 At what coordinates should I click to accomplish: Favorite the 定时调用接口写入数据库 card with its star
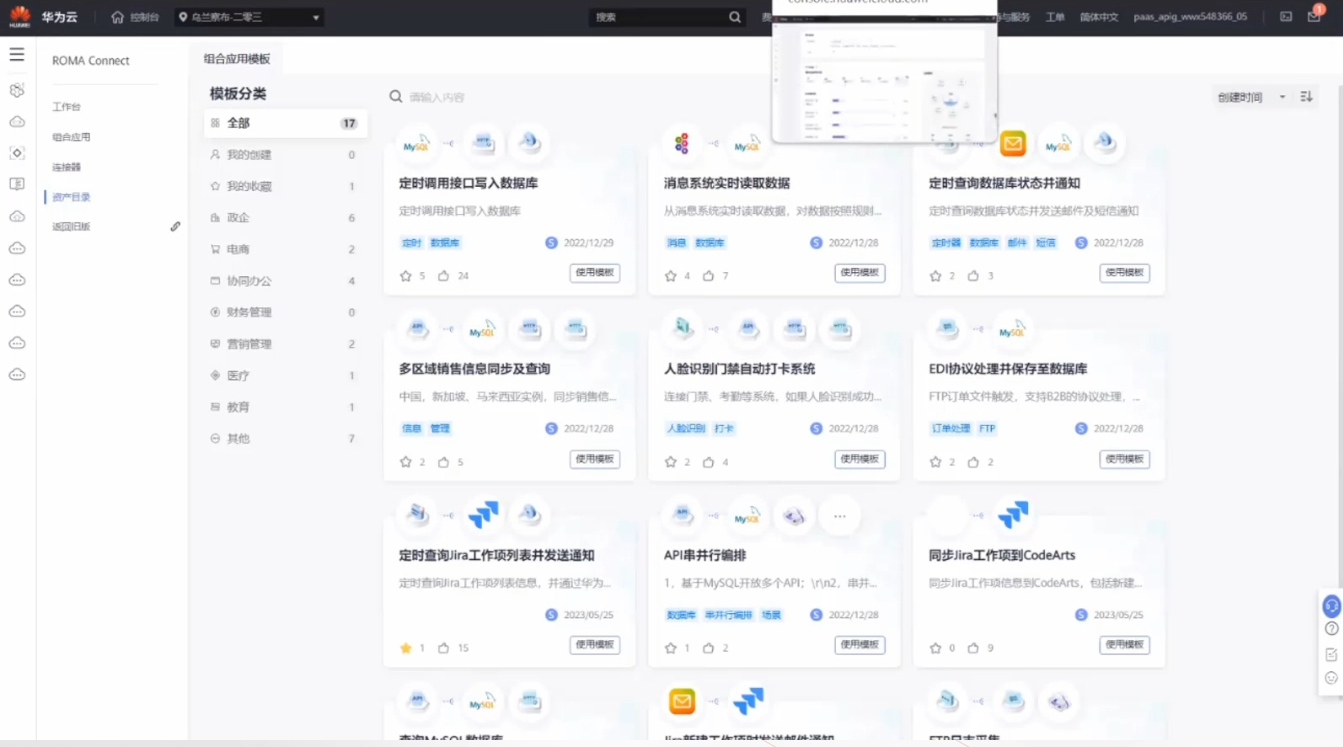406,276
